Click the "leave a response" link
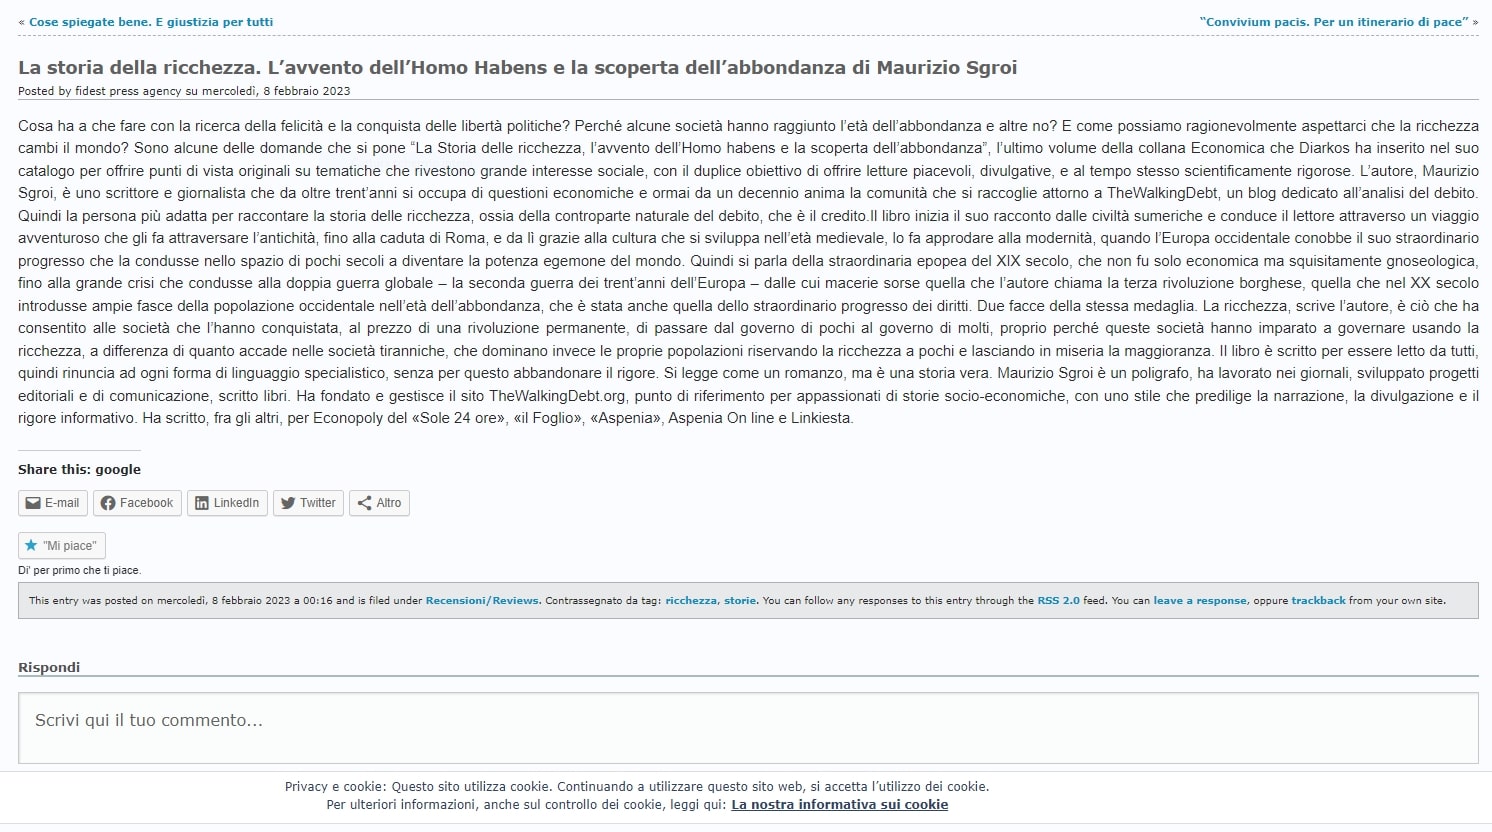This screenshot has height=832, width=1492. tap(1200, 601)
